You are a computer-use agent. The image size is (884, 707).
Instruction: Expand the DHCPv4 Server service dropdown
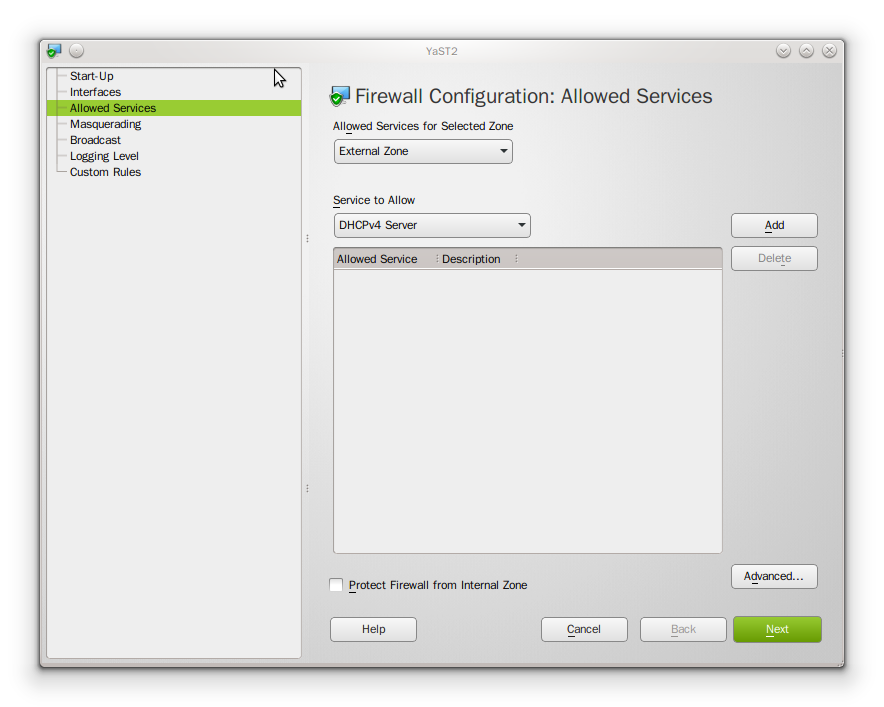tap(432, 226)
